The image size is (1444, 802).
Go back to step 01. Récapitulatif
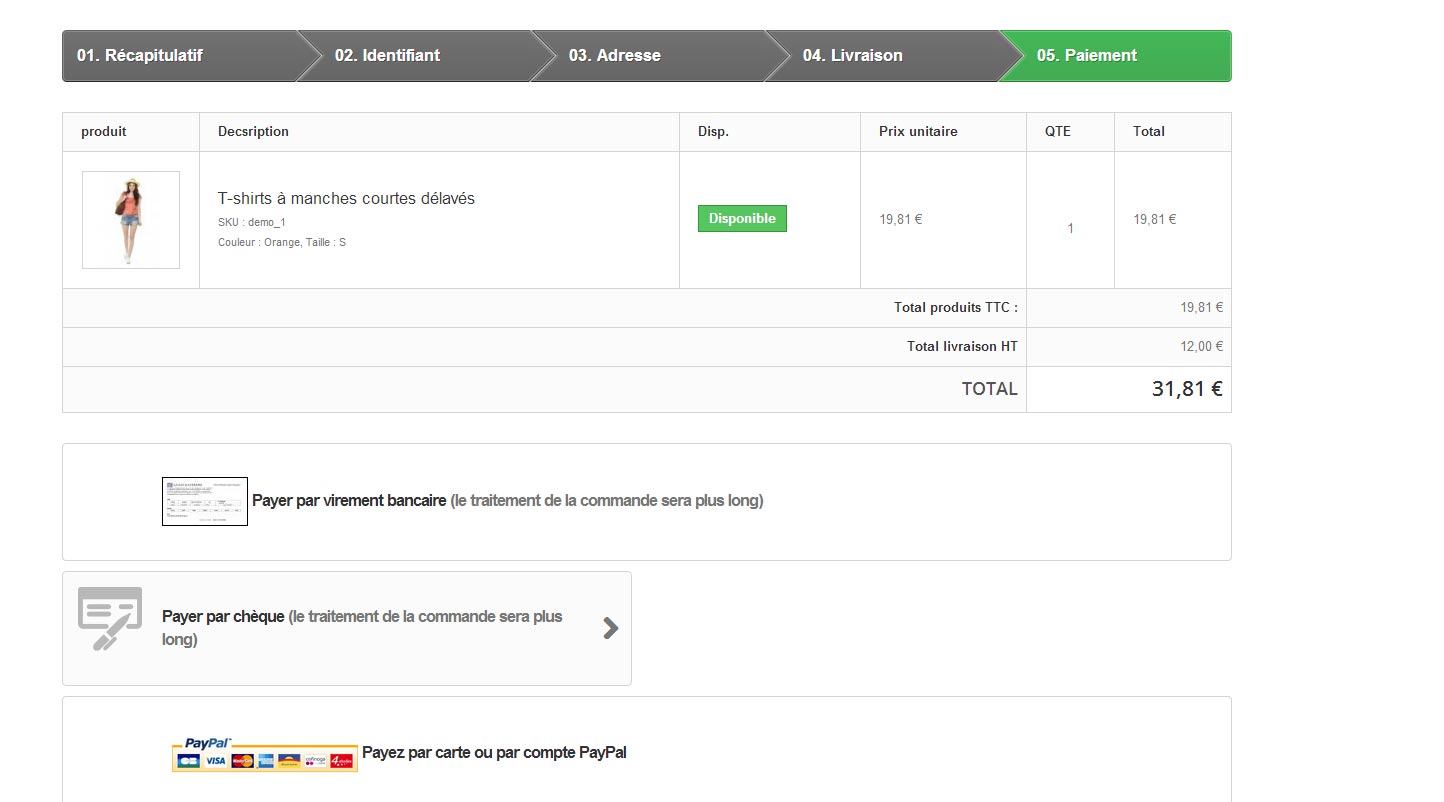pyautogui.click(x=140, y=56)
